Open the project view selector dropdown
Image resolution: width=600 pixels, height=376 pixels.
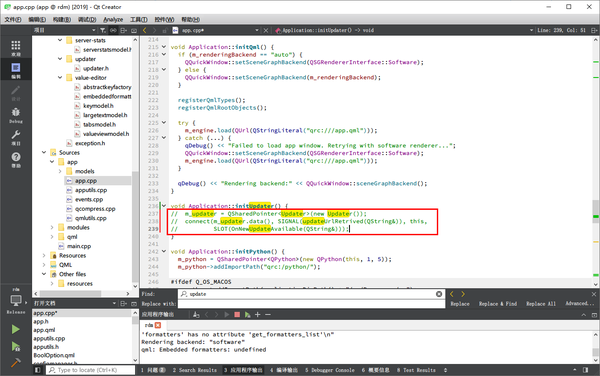[64, 30]
